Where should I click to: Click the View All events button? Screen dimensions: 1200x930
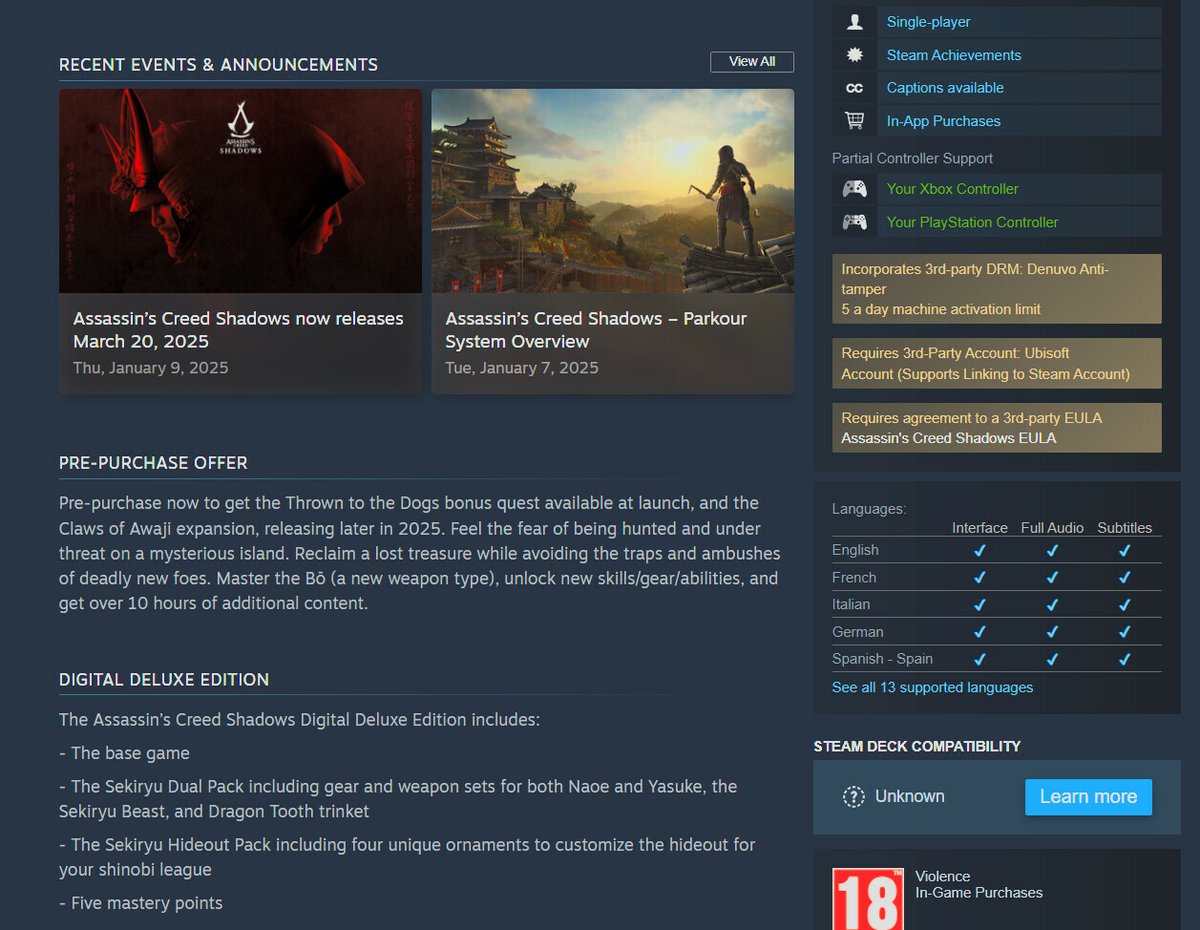tap(752, 62)
